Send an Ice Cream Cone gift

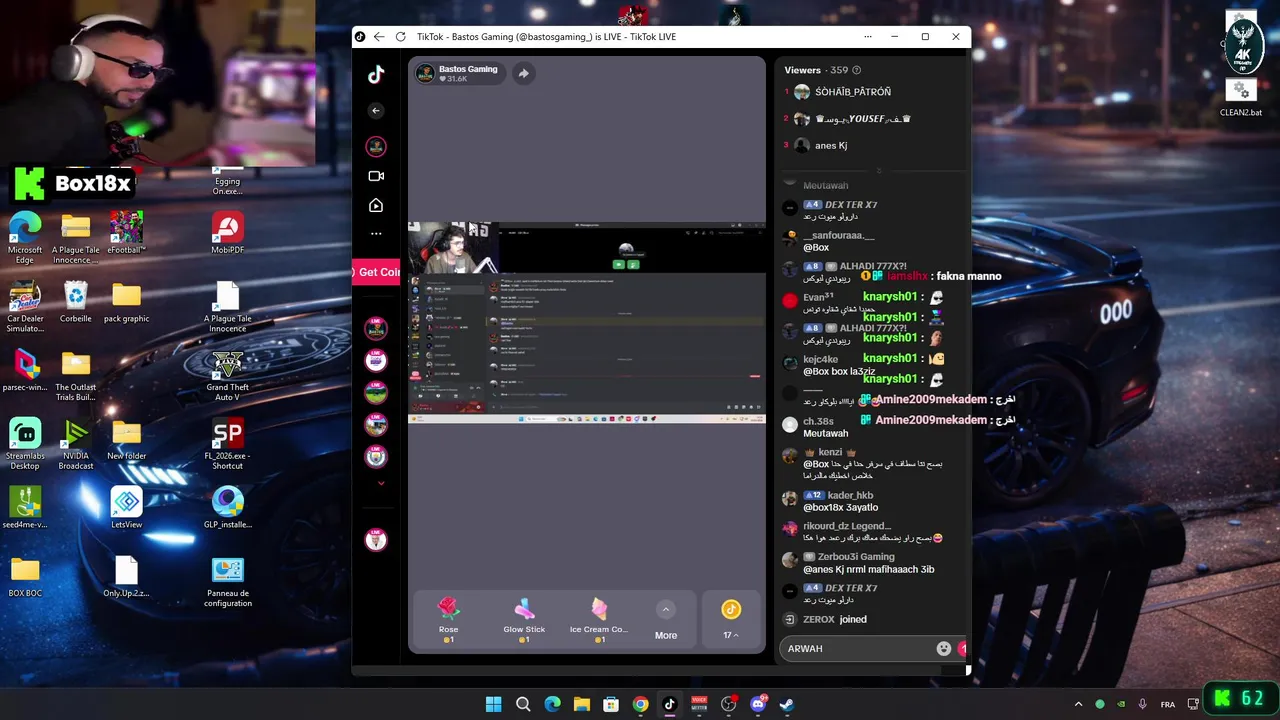coord(599,620)
